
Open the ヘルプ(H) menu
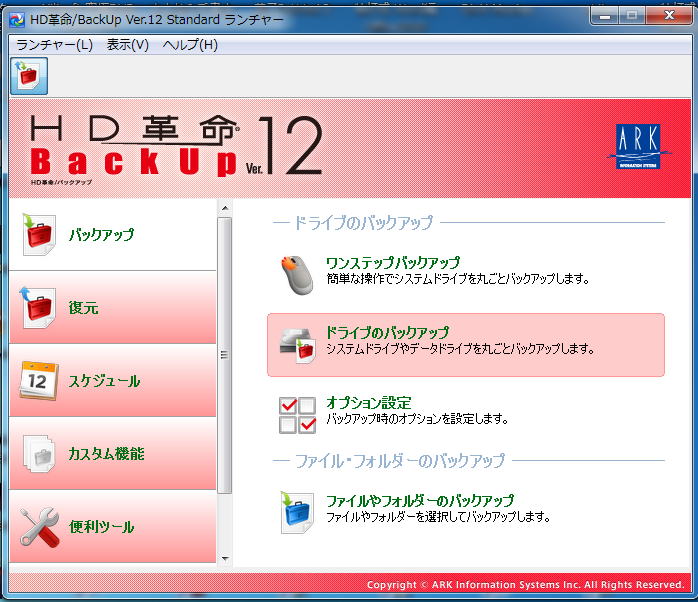pyautogui.click(x=190, y=45)
